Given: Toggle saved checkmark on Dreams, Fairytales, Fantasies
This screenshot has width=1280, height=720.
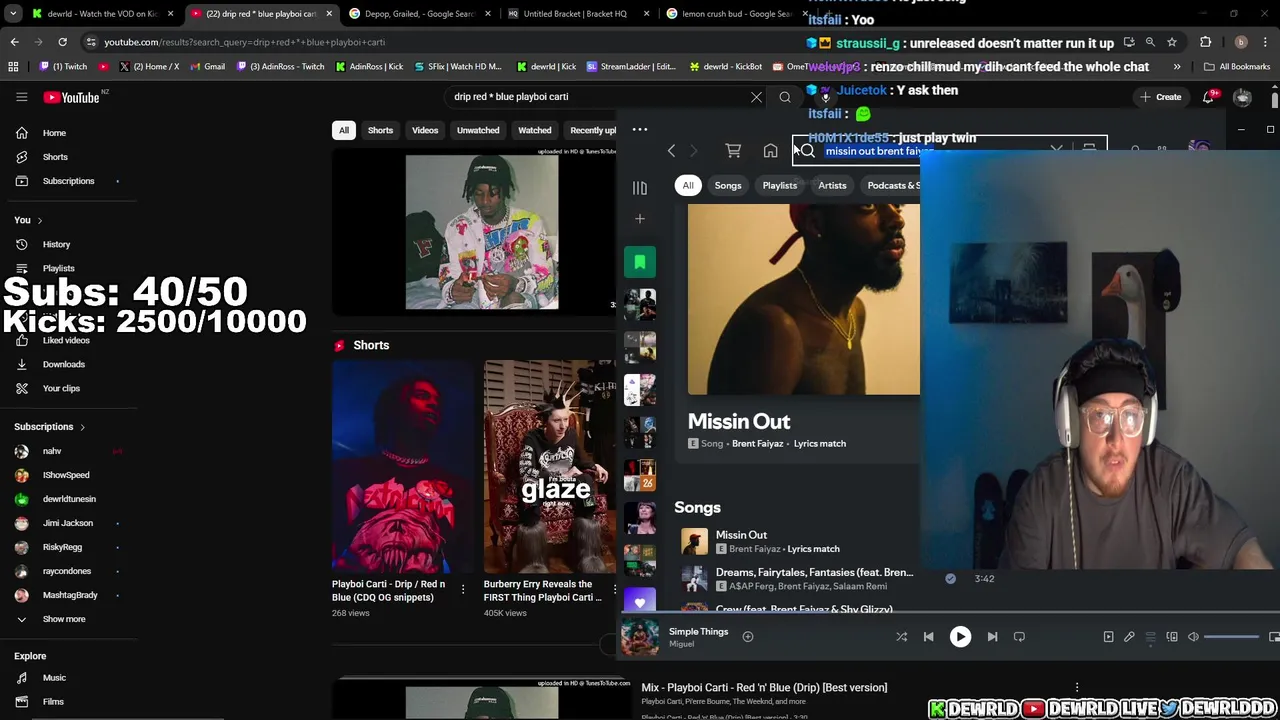Looking at the screenshot, I should [x=950, y=579].
